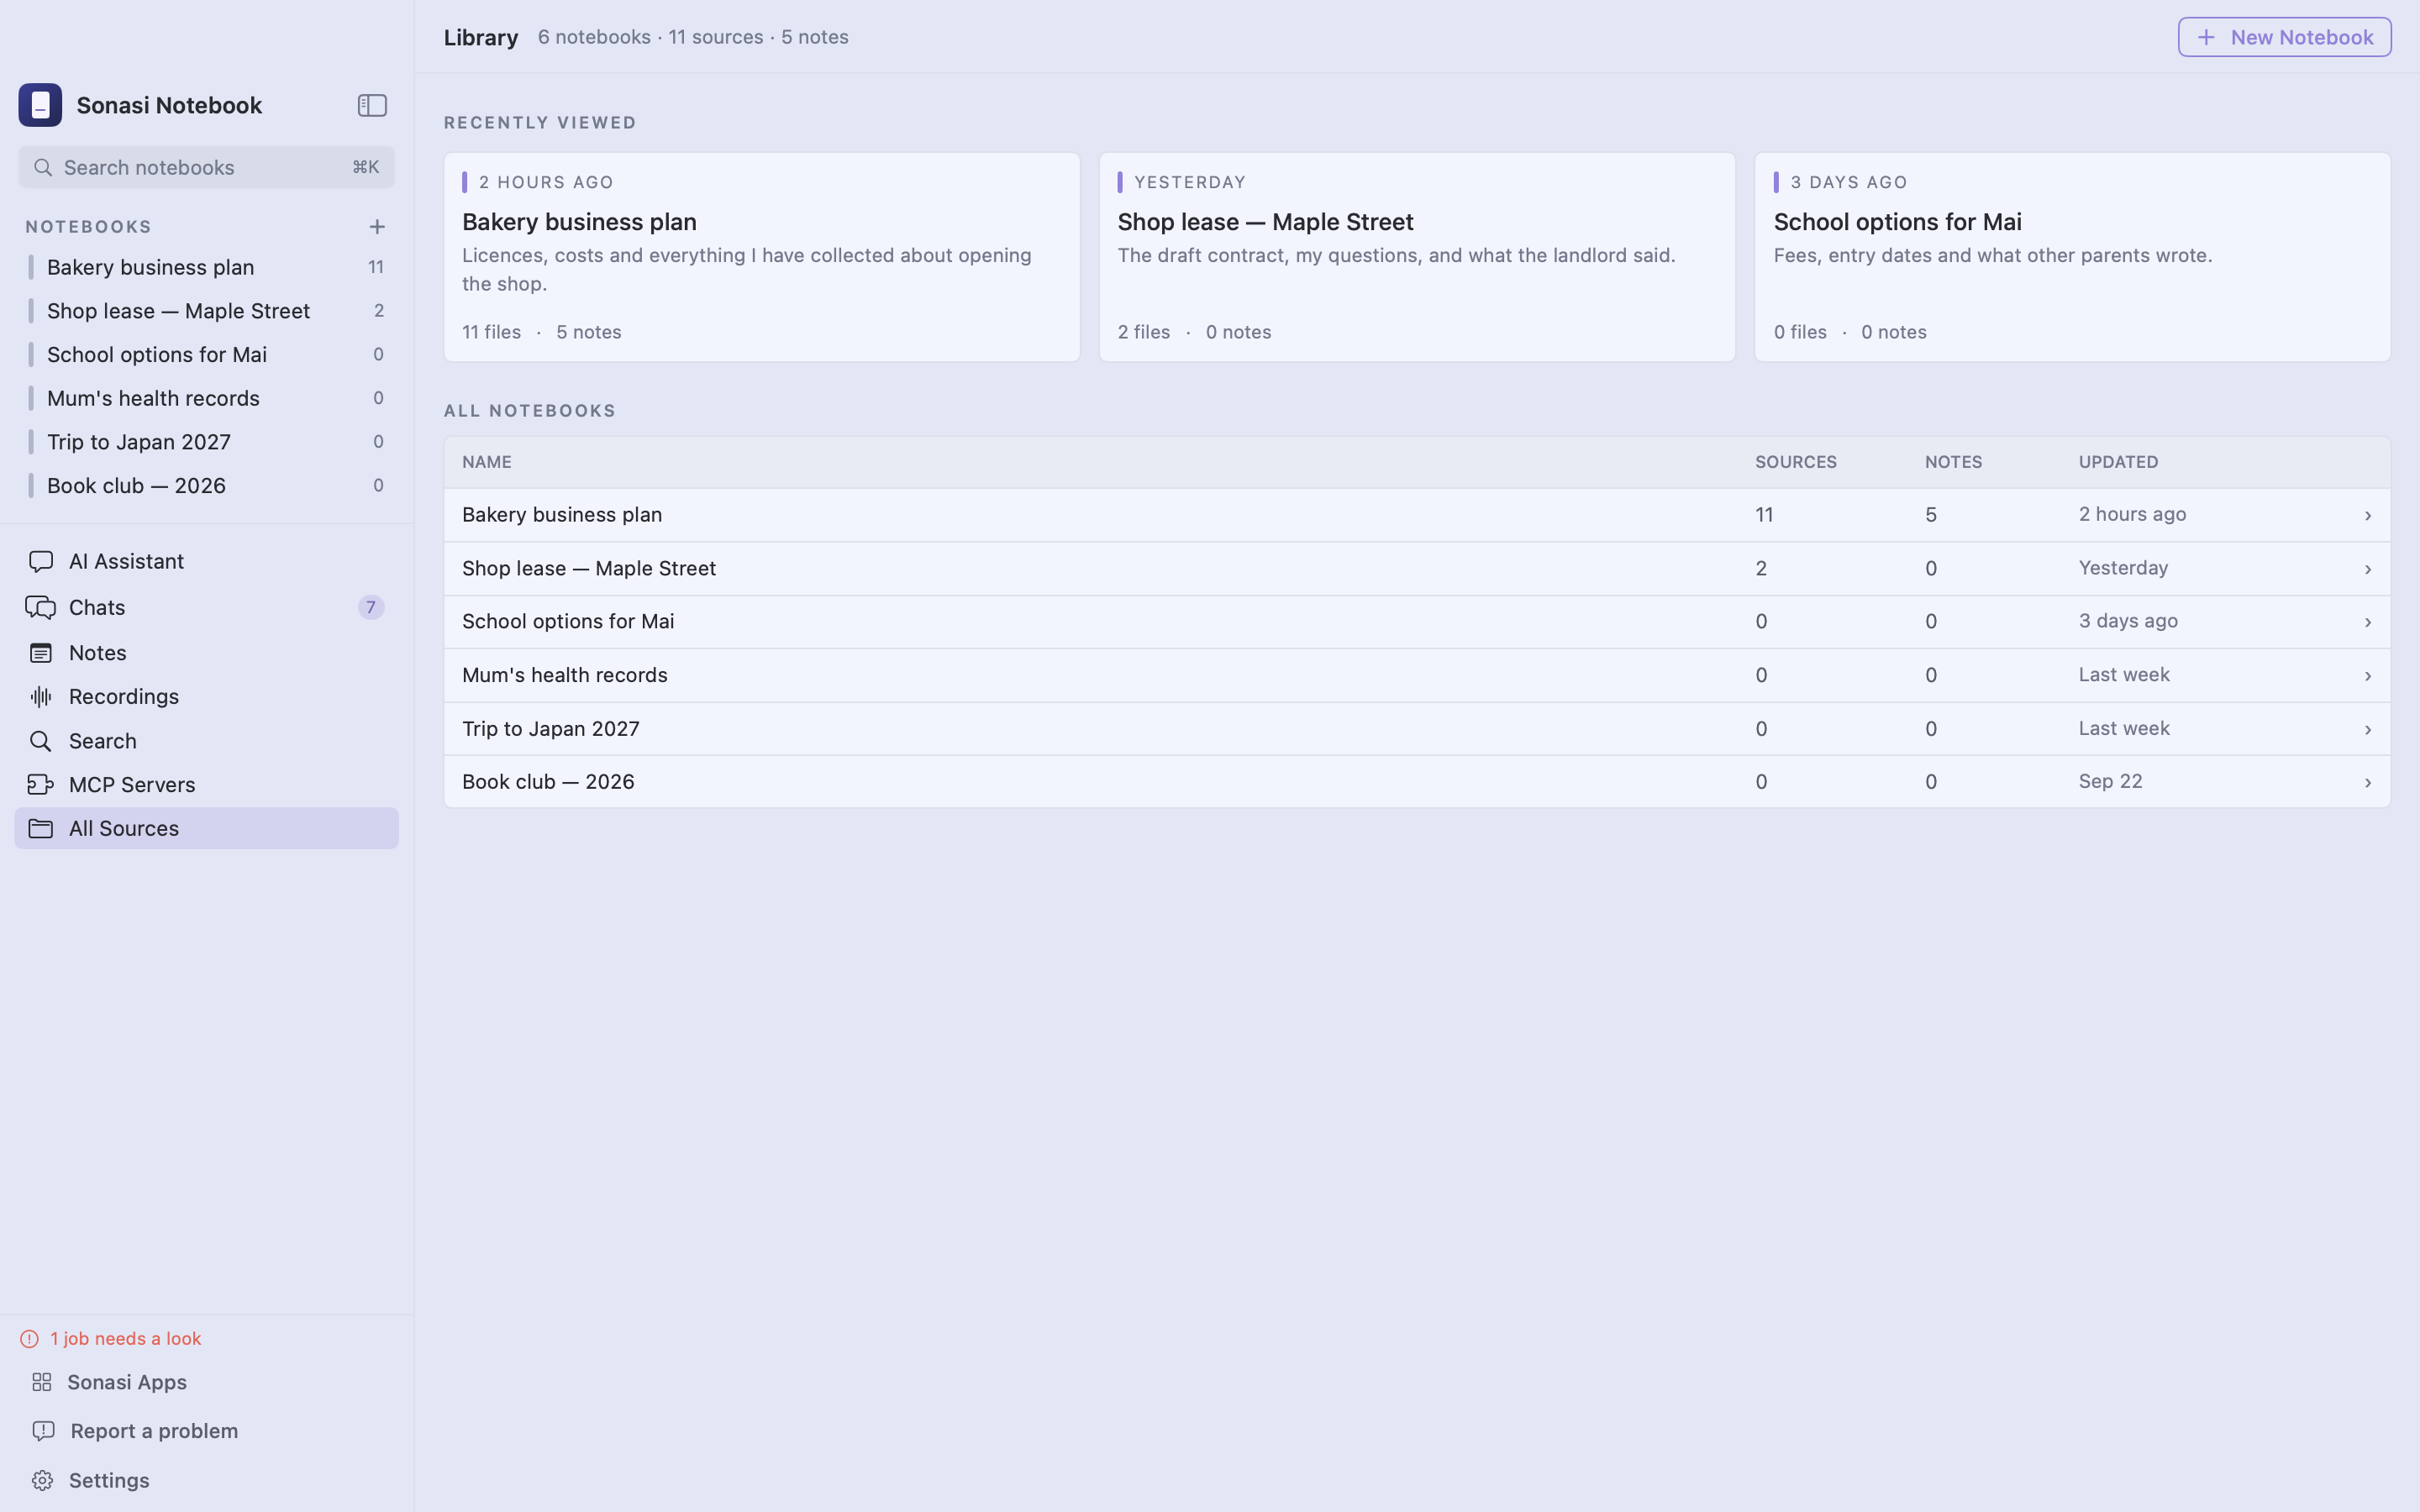Viewport: 2420px width, 1512px height.
Task: Open the Notes icon in sidebar
Action: point(41,653)
